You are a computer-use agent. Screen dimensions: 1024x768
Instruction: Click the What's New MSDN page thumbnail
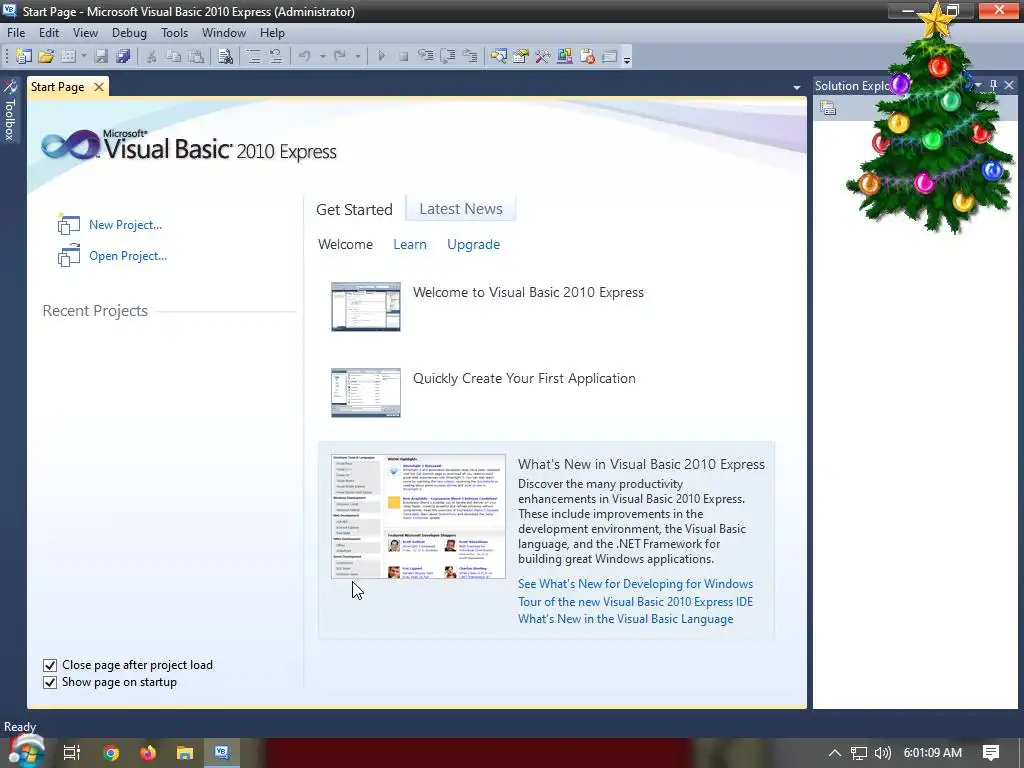419,517
